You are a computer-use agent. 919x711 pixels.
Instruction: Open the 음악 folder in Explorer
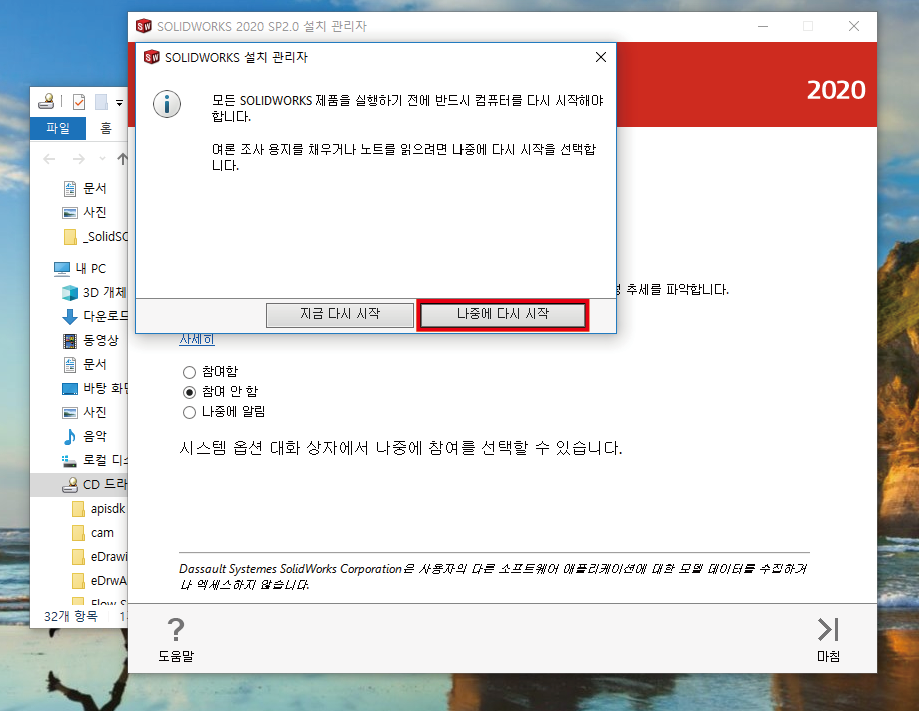click(x=85, y=437)
